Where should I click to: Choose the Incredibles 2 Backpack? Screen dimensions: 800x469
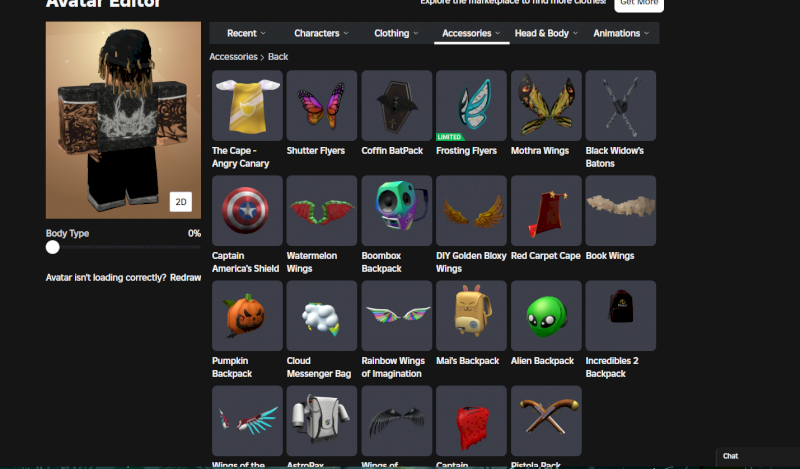pyautogui.click(x=620, y=316)
